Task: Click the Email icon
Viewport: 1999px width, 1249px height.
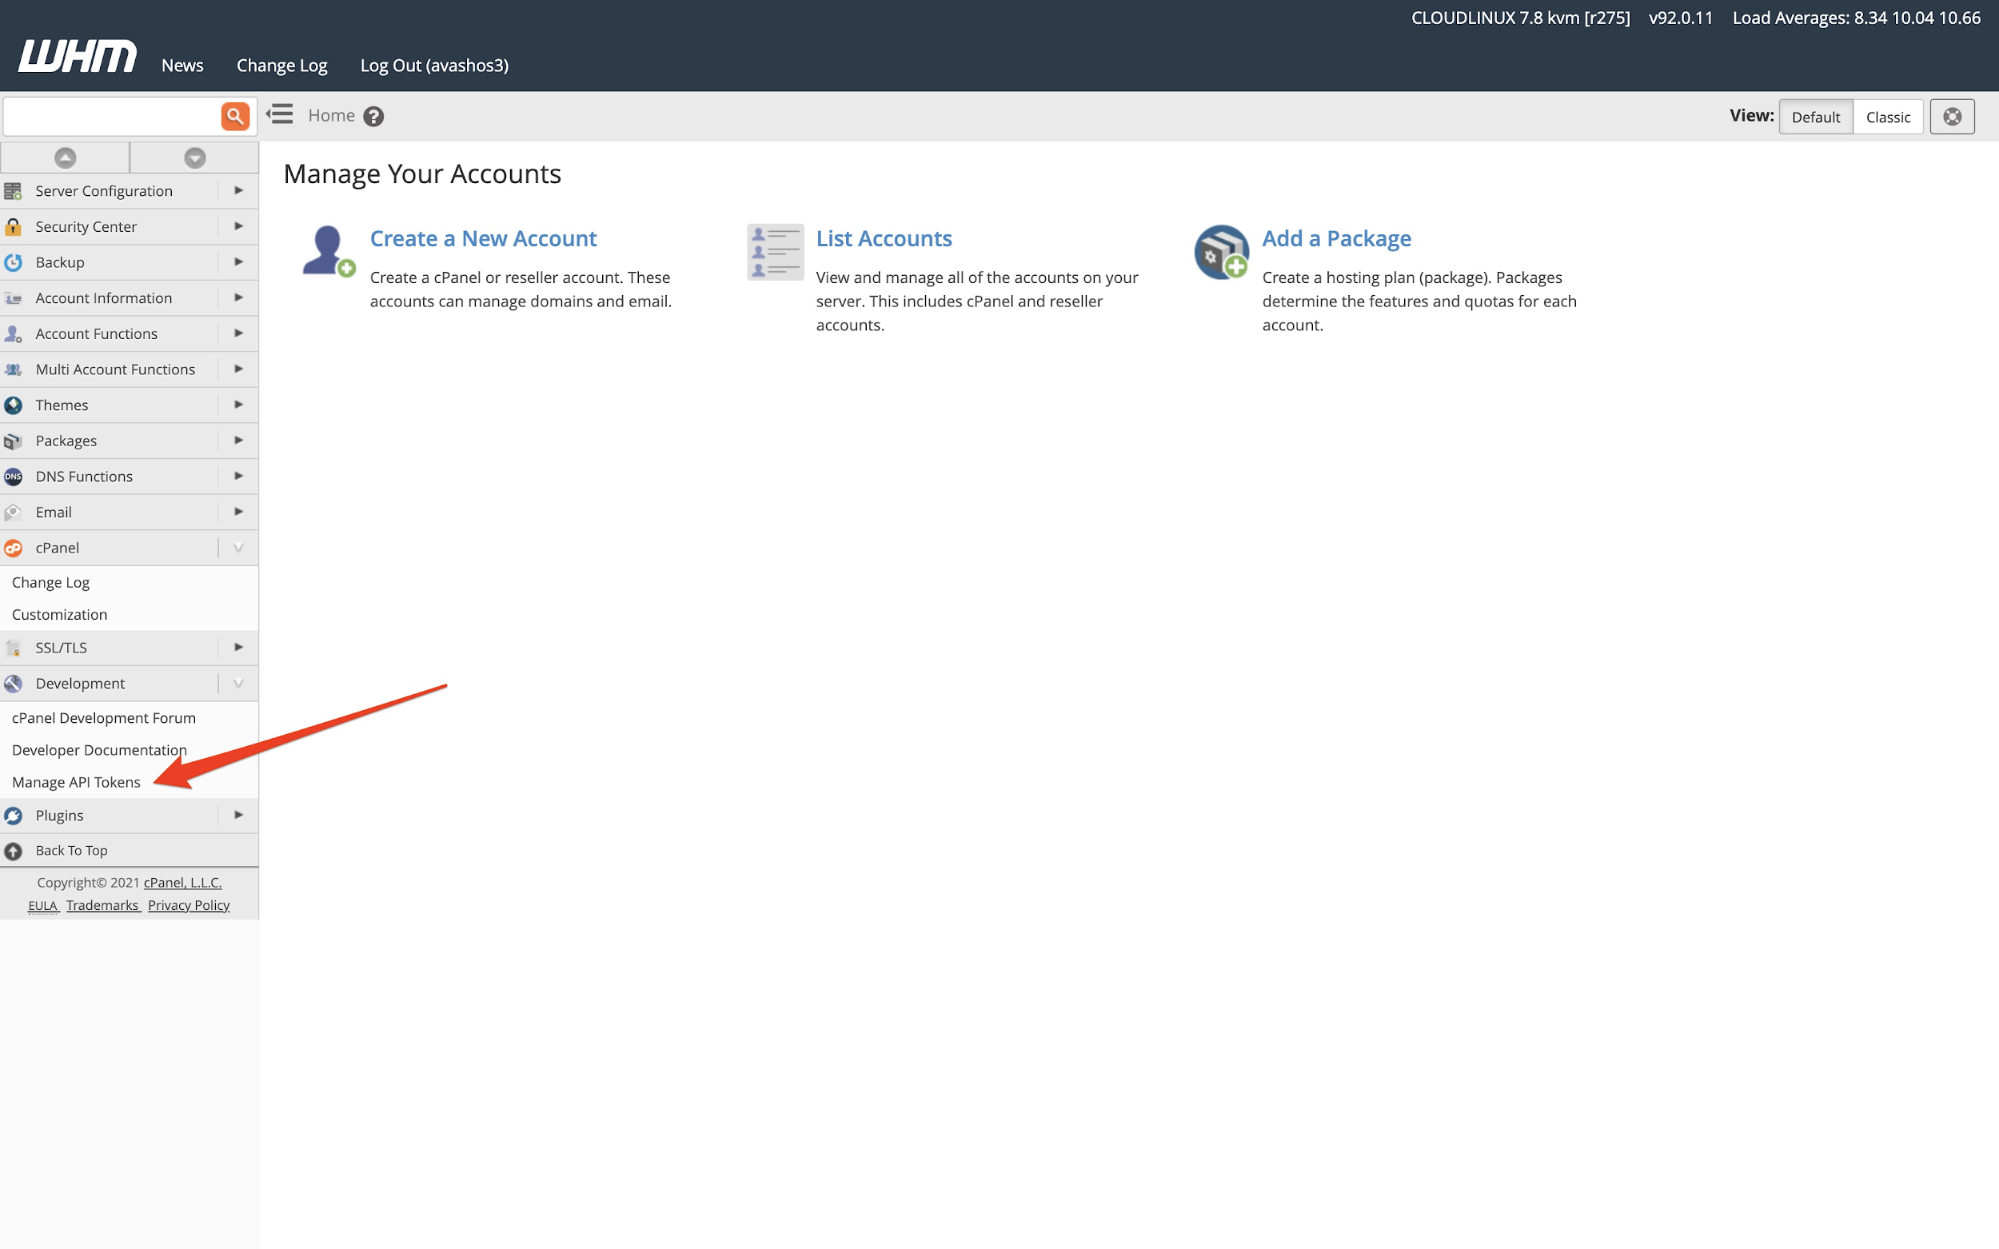Action: (13, 512)
